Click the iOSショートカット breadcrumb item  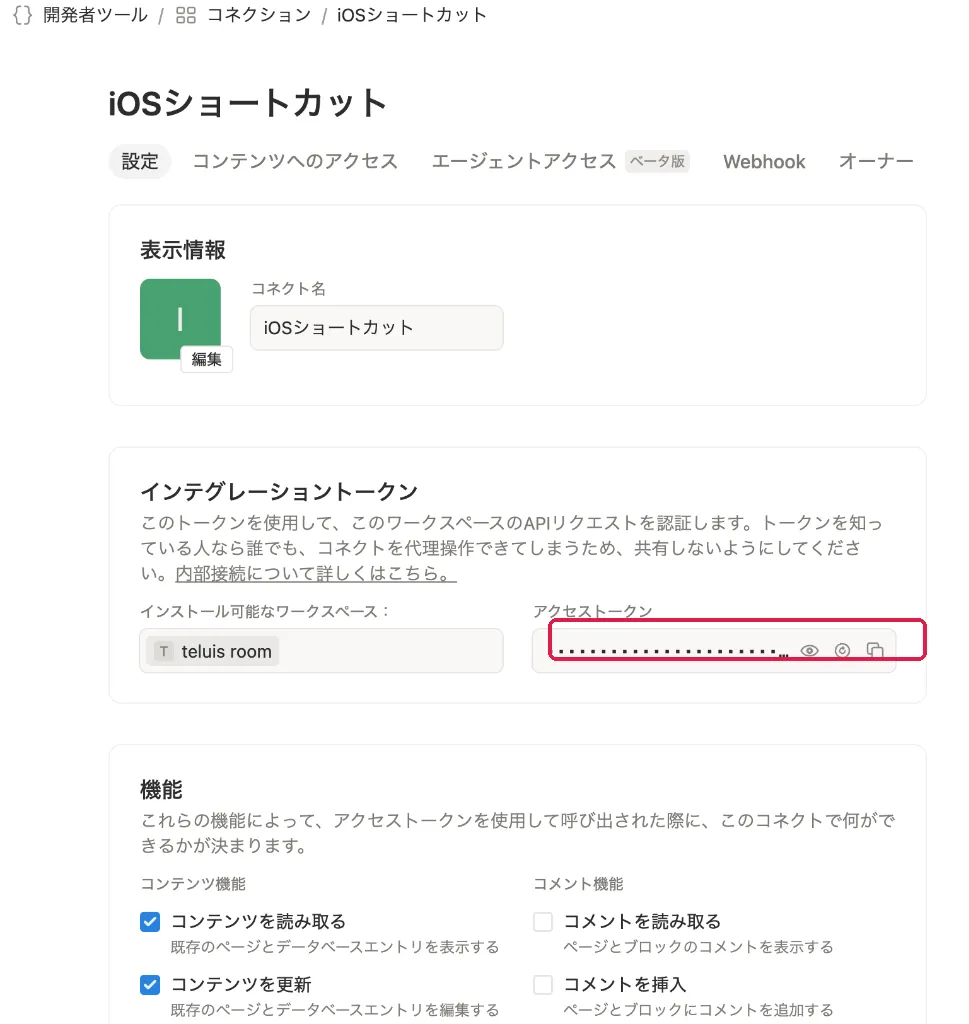(x=412, y=15)
